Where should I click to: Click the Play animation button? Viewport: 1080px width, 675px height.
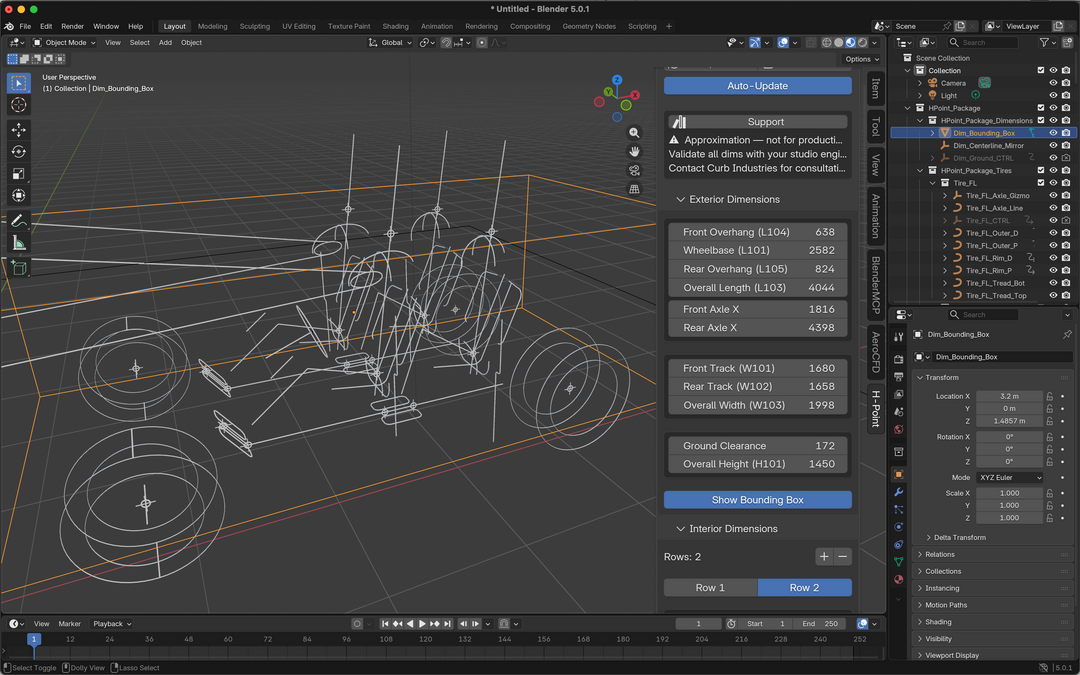click(x=422, y=623)
